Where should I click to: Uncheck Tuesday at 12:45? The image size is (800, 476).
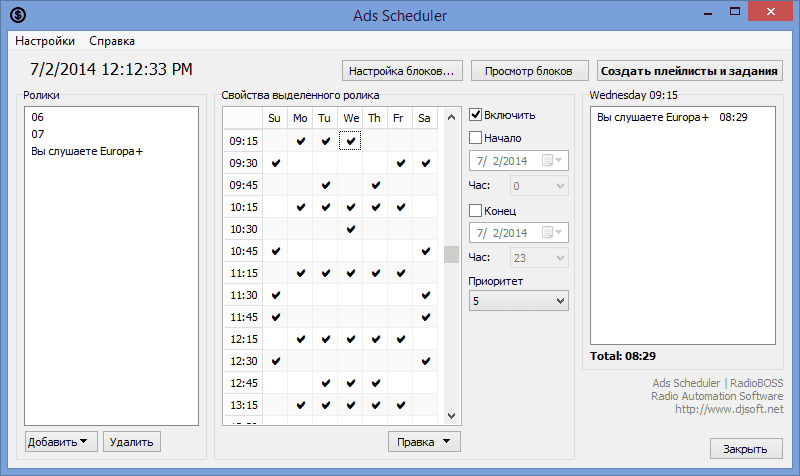point(326,383)
